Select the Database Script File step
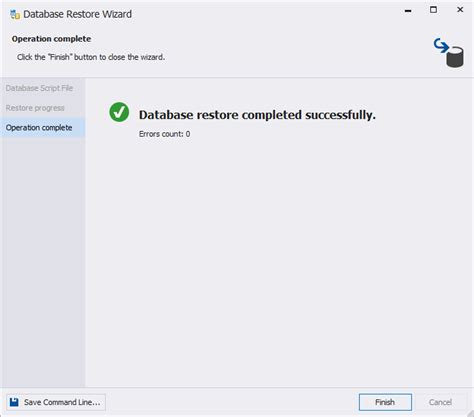The height and width of the screenshot is (417, 474). pyautogui.click(x=39, y=88)
